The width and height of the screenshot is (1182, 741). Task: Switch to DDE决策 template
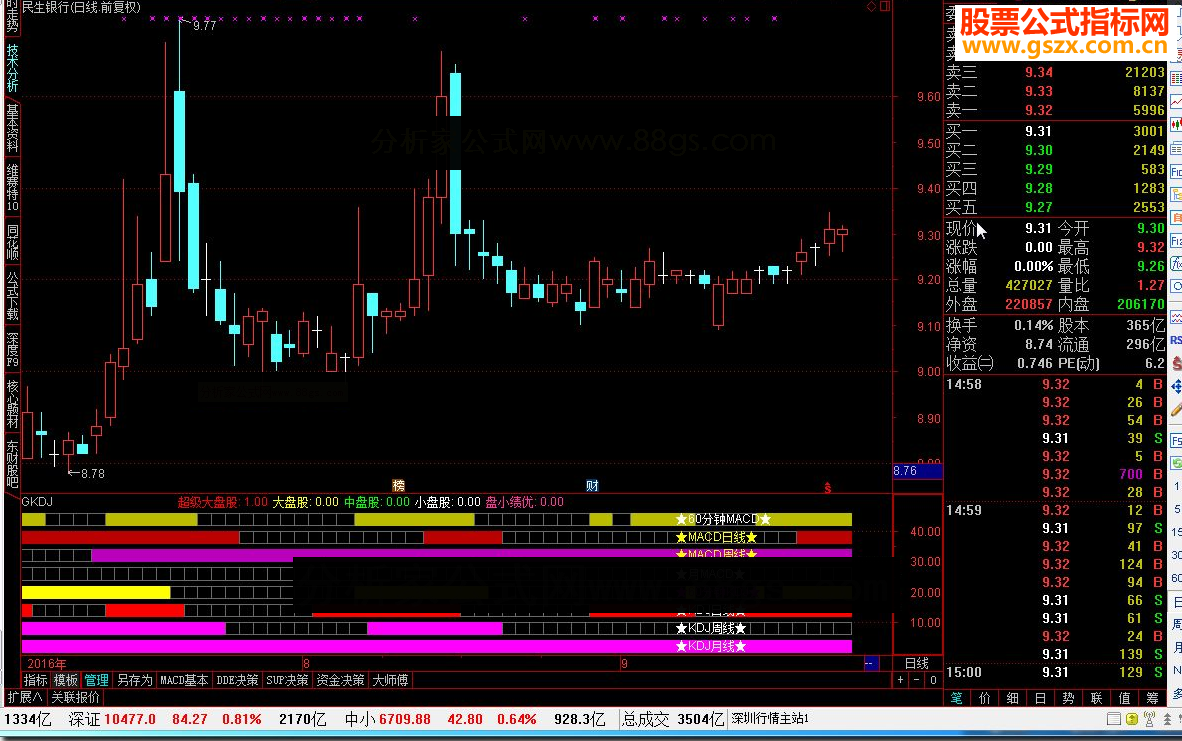point(237,680)
